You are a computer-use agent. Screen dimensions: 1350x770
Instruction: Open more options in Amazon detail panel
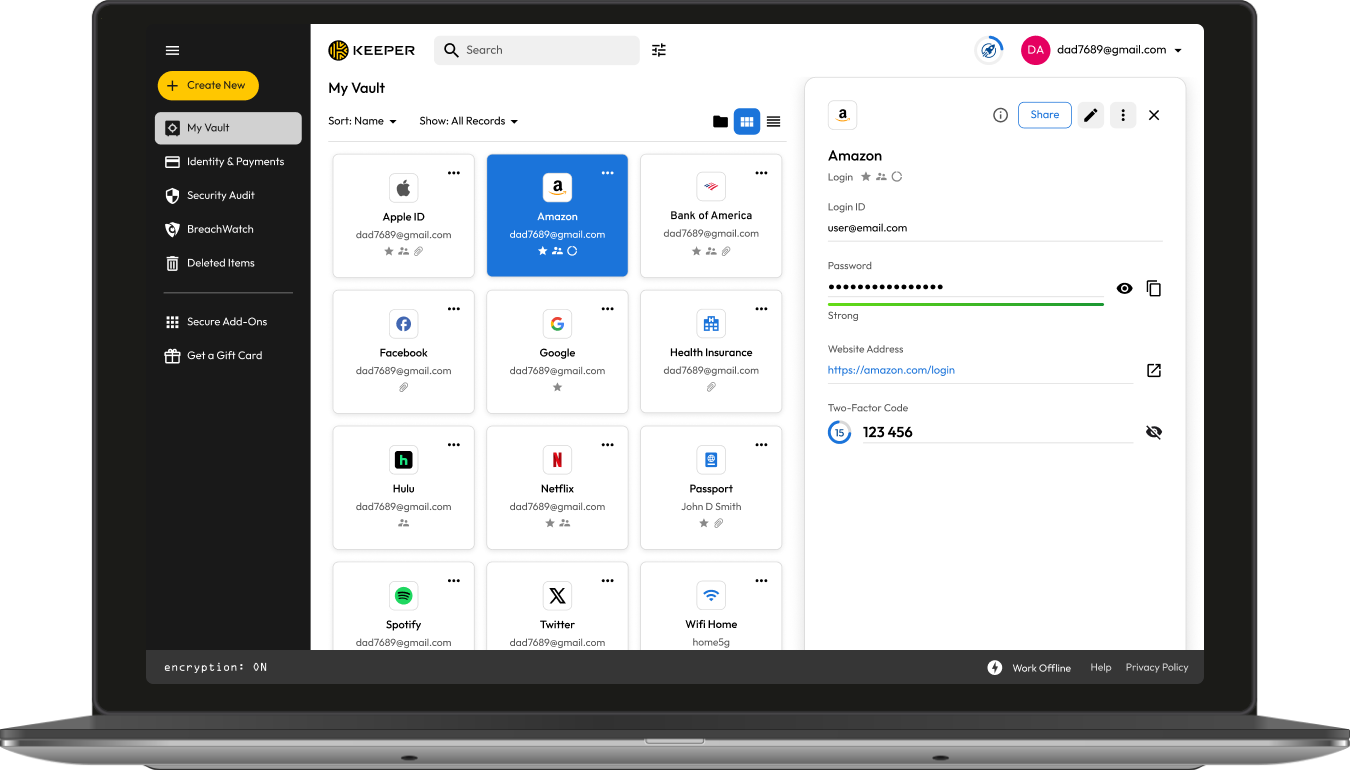point(1123,115)
